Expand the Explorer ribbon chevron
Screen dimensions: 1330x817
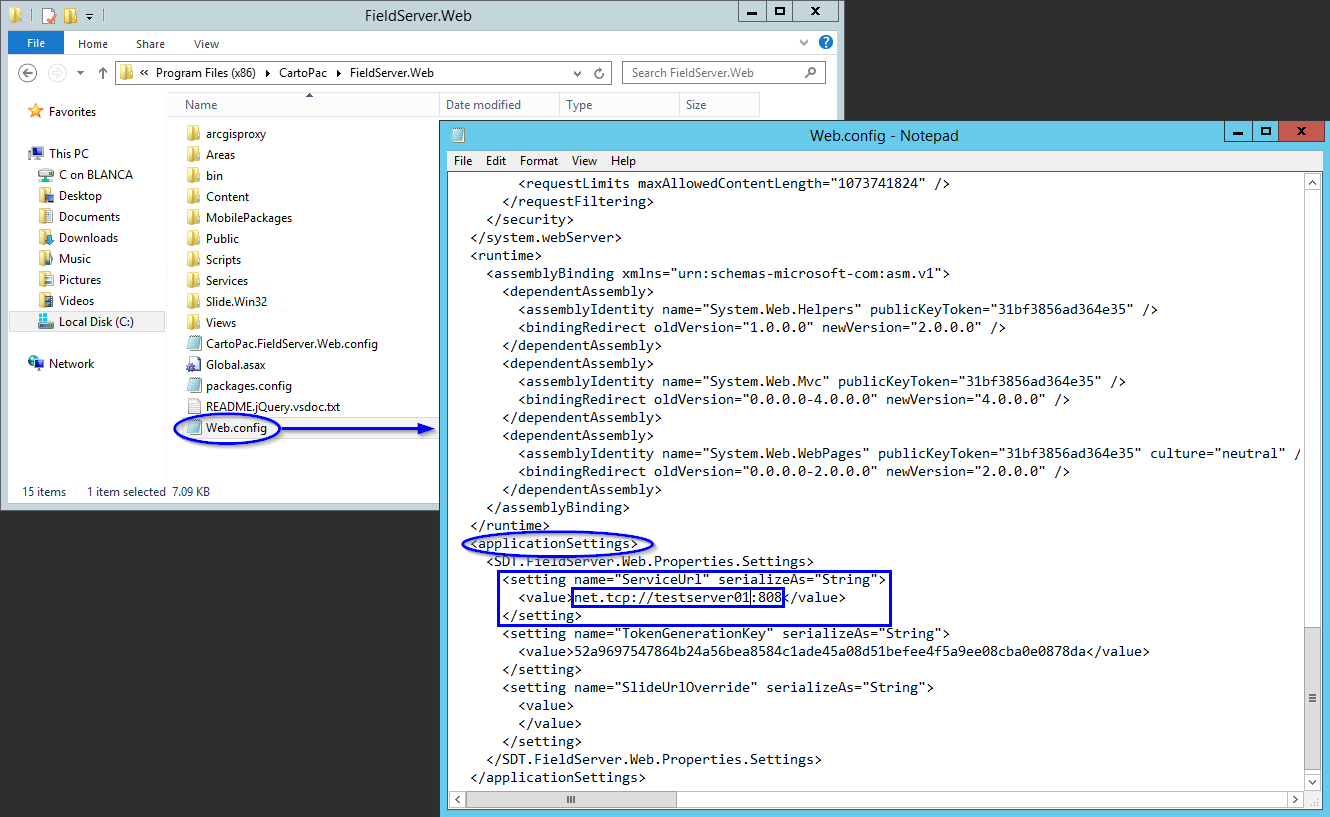coord(805,43)
